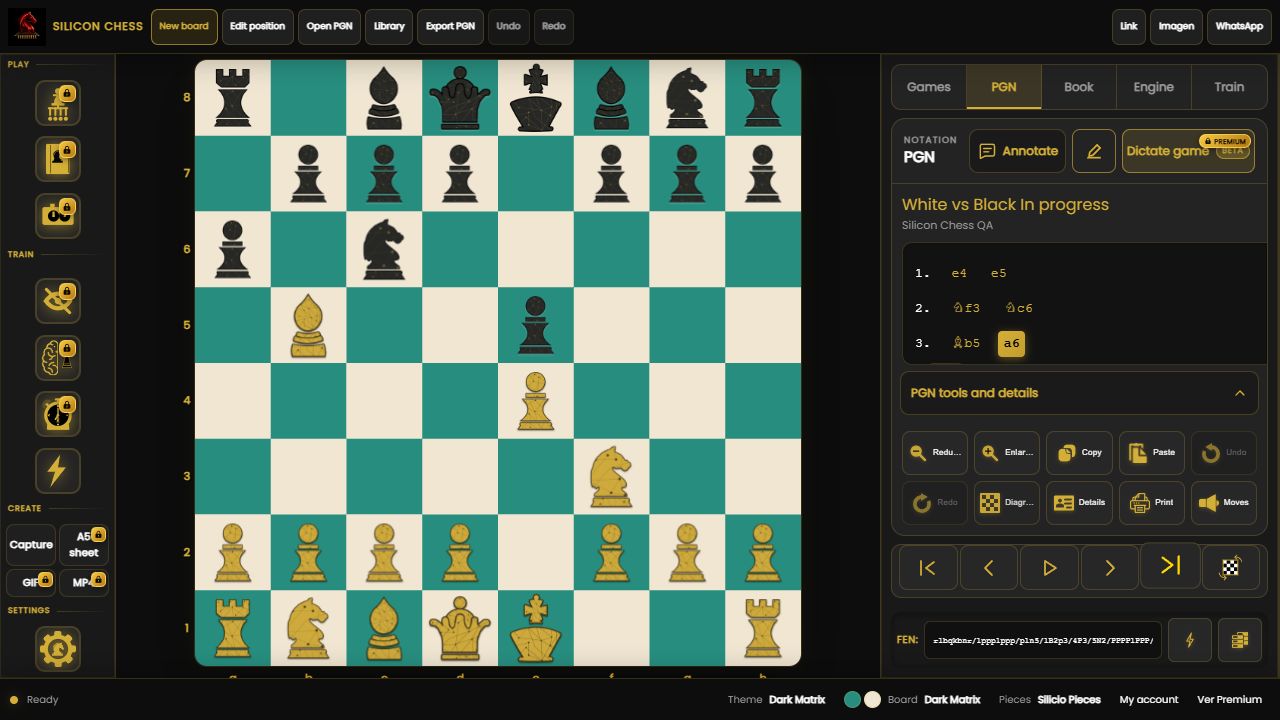The image size is (1280, 720).
Task: Click the Annotate button
Action: 1018,151
